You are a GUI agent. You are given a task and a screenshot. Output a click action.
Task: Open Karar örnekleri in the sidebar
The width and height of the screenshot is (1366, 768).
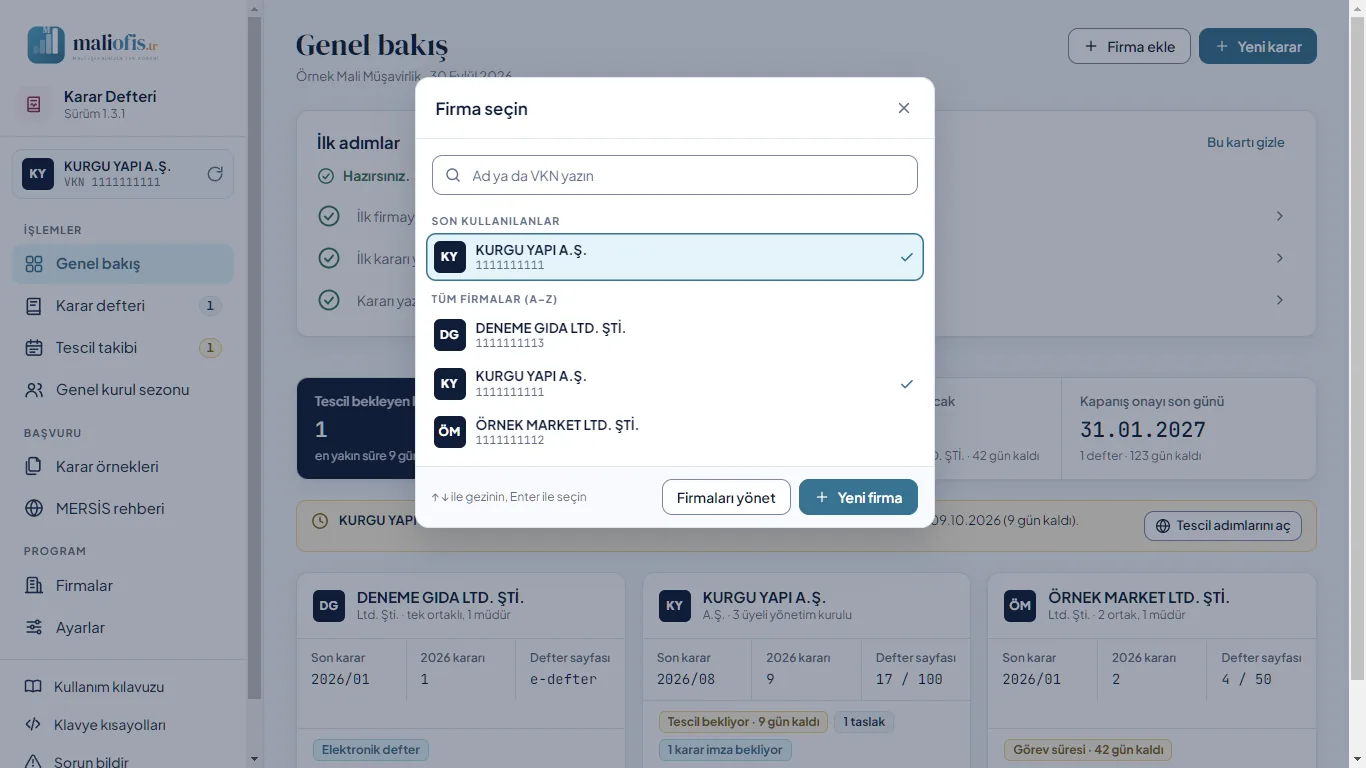tap(123, 467)
